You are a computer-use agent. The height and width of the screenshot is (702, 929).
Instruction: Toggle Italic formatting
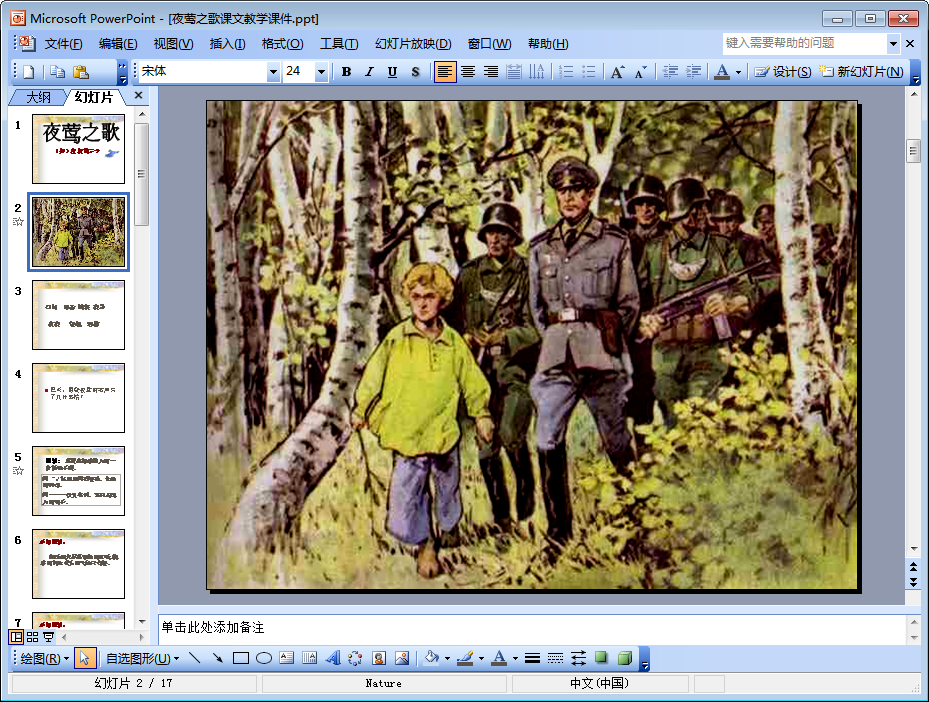tap(369, 72)
